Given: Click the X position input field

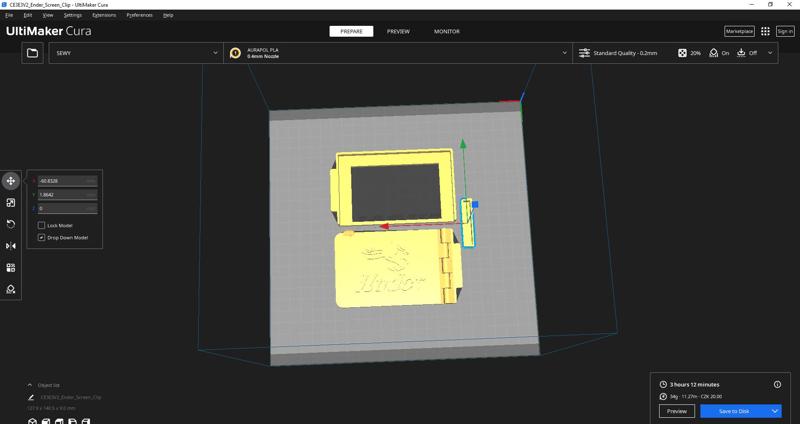Looking at the screenshot, I should [x=67, y=181].
